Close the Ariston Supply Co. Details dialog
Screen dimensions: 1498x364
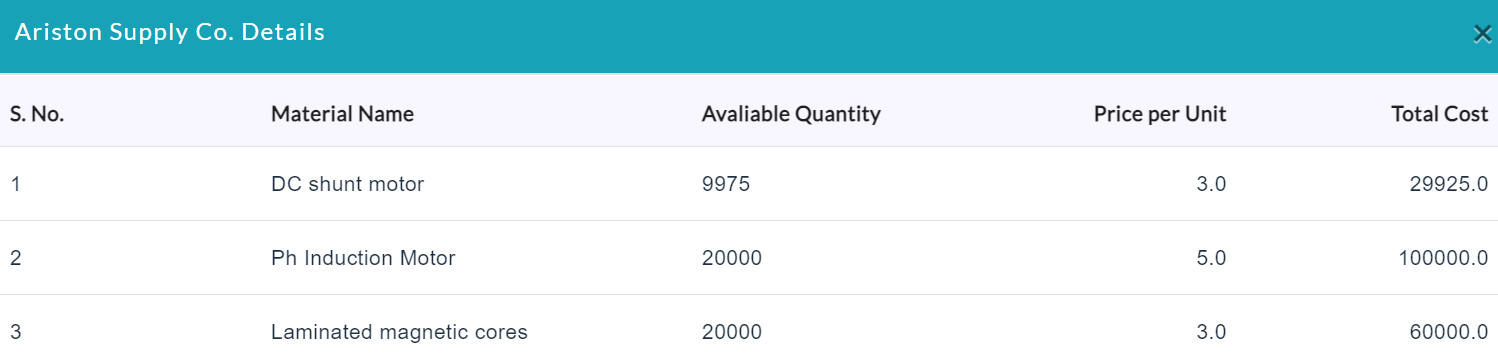(1482, 34)
